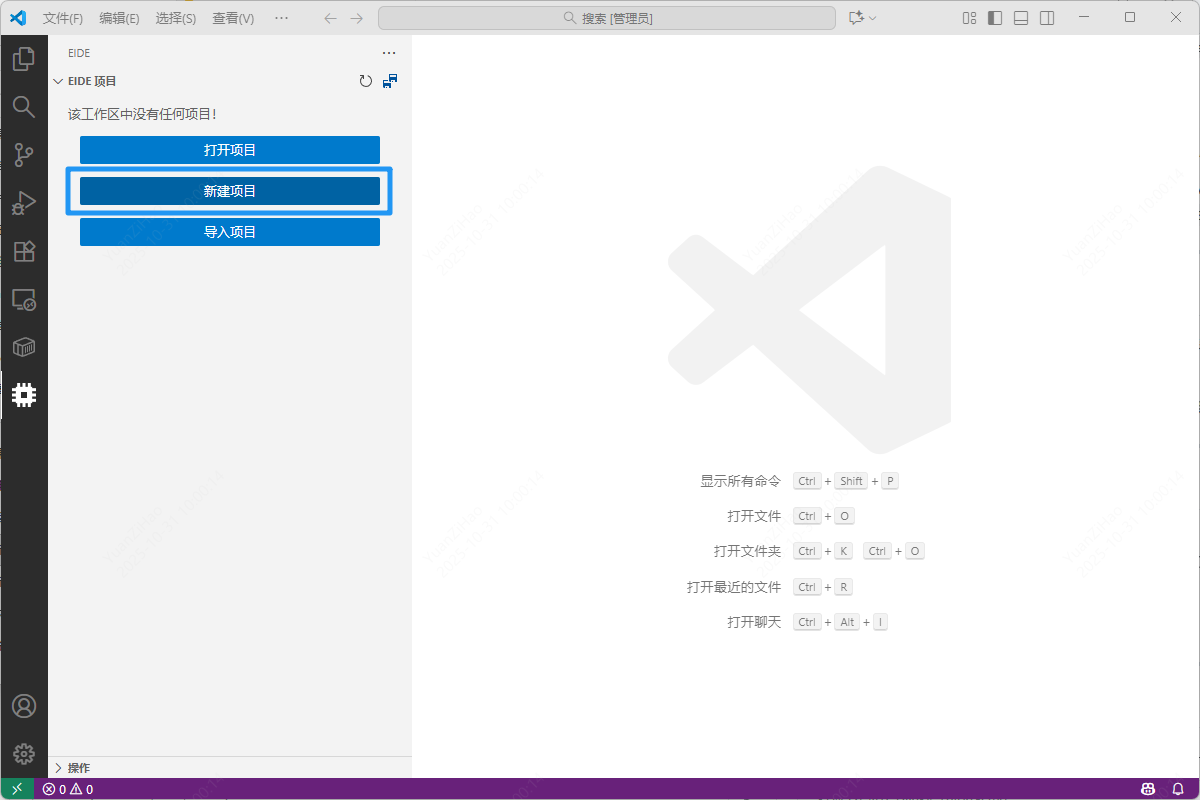Open the Remote Explorer icon

click(x=24, y=299)
